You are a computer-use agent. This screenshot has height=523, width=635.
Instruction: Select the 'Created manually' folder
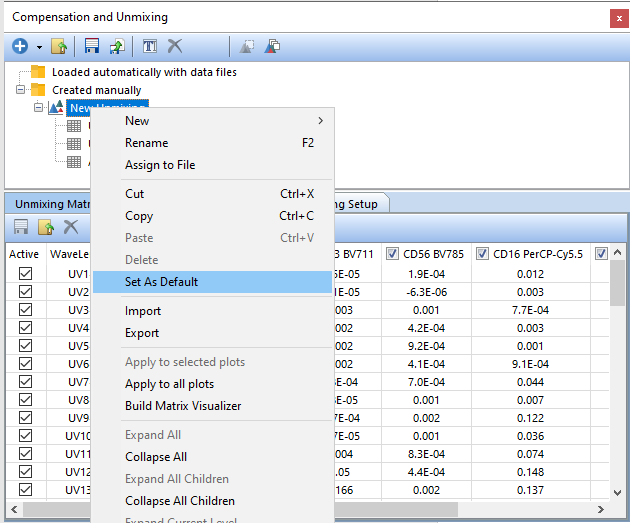(96, 90)
